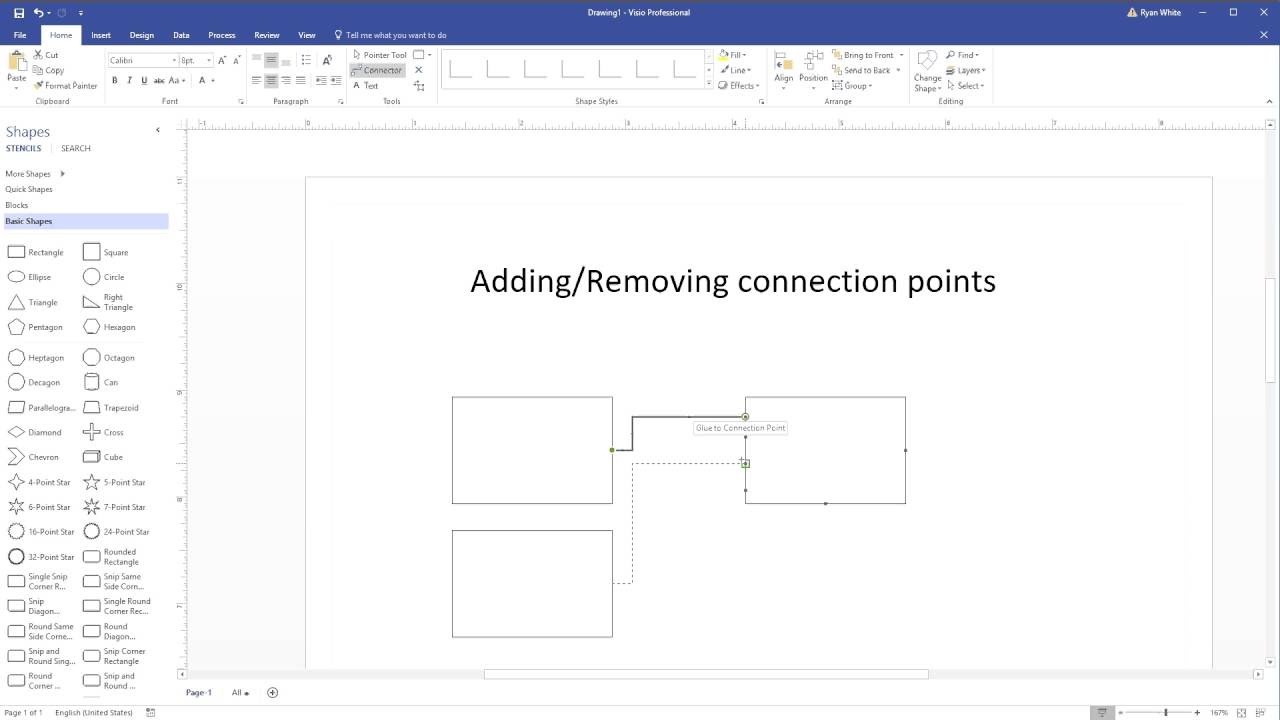Switch to the Insert tab

(101, 35)
